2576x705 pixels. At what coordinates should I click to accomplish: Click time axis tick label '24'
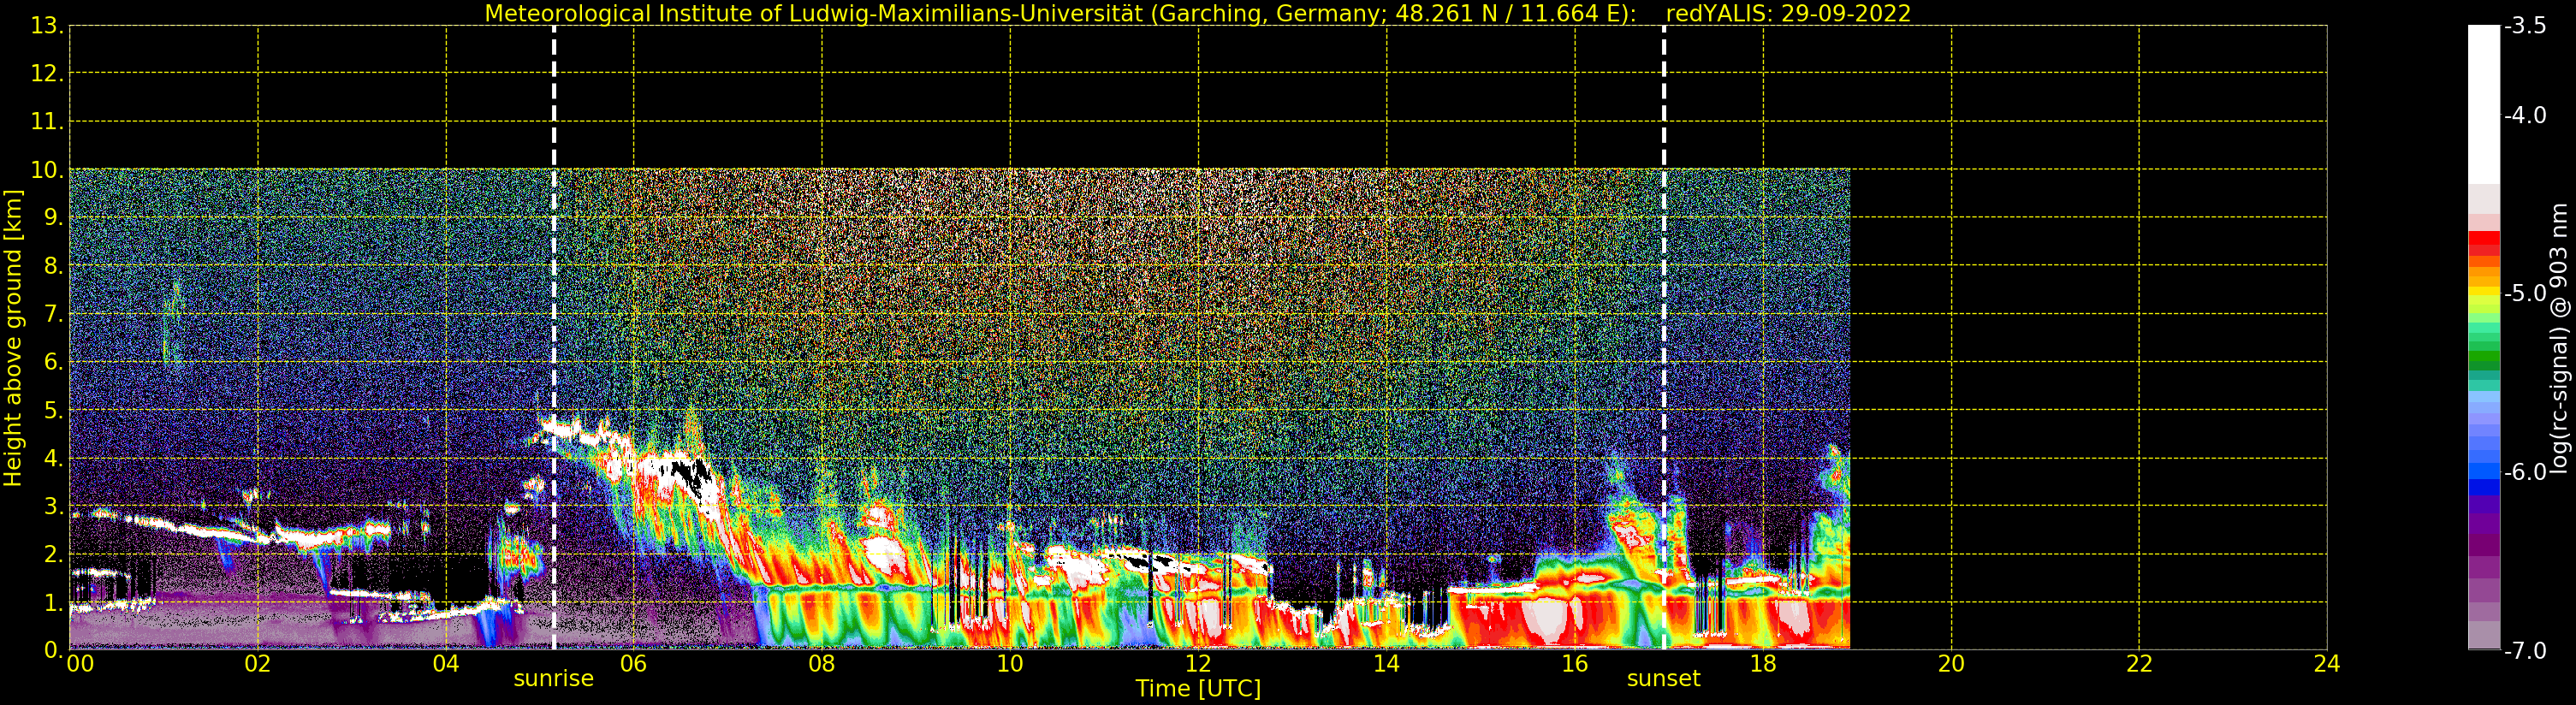click(x=2327, y=664)
